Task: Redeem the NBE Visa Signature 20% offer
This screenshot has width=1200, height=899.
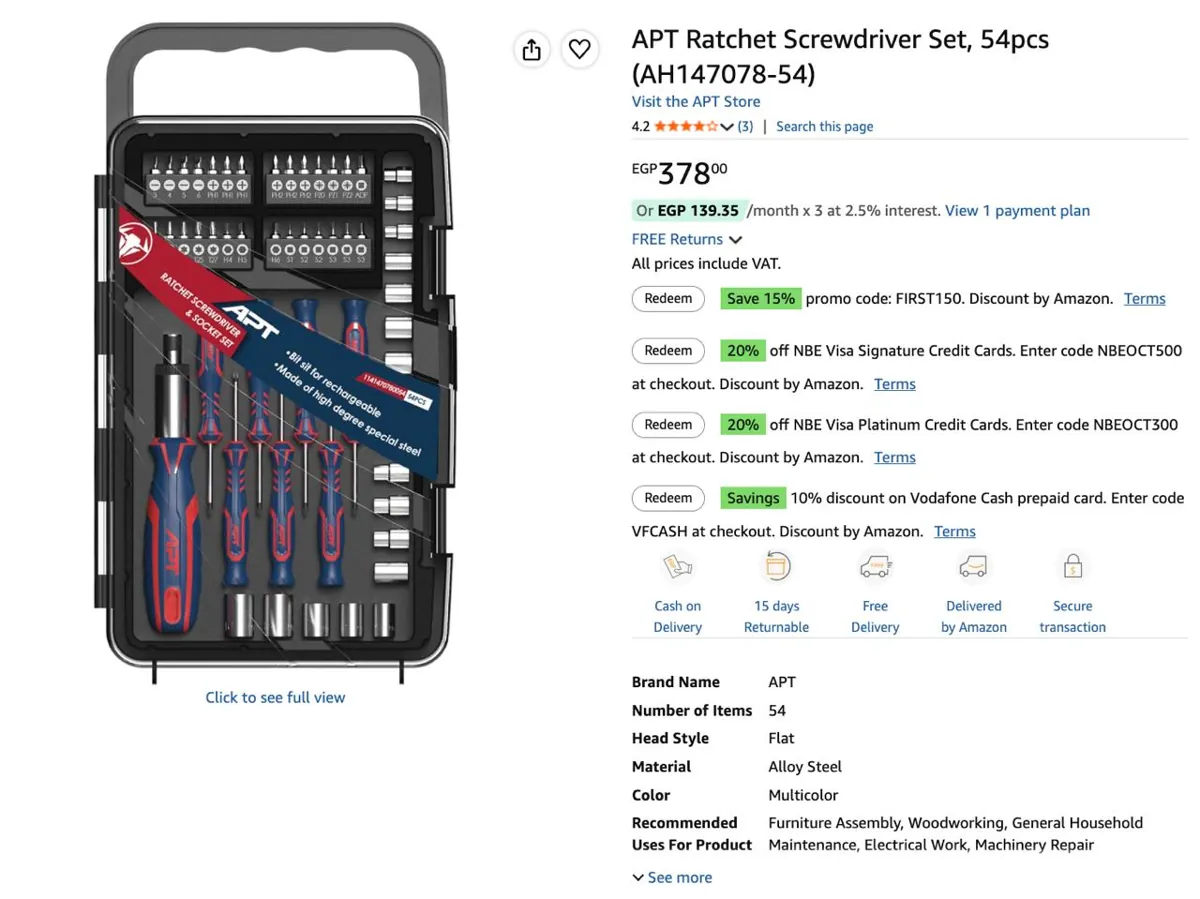Action: tap(668, 351)
